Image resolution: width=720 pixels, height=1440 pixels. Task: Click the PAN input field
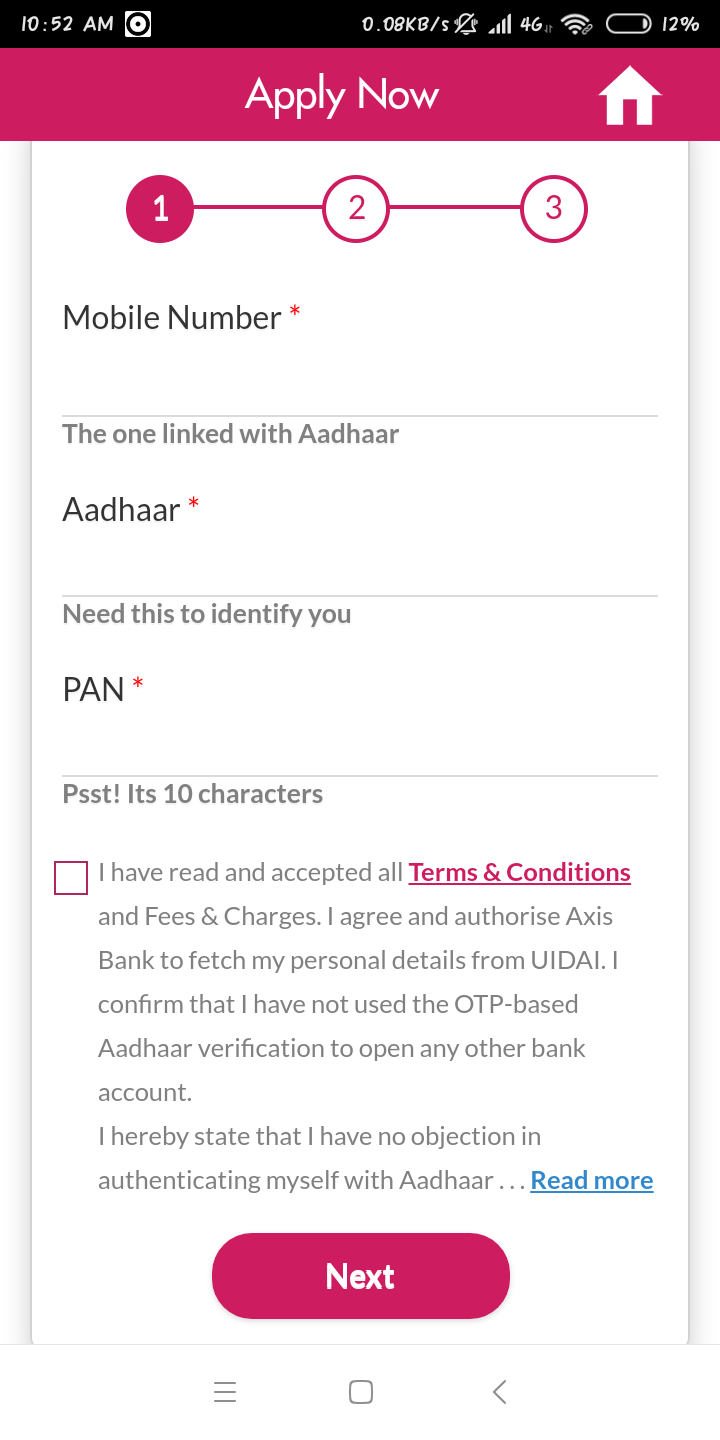[360, 744]
